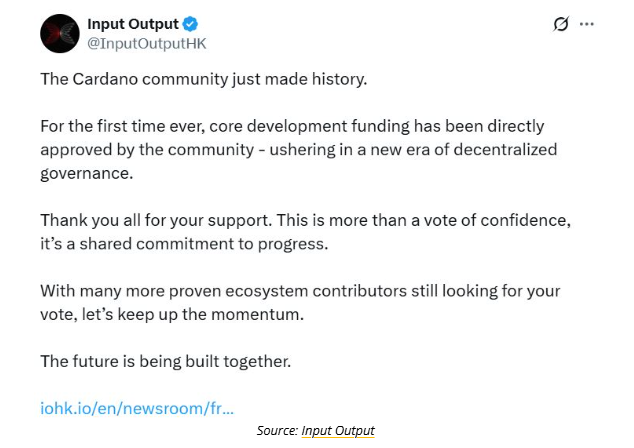Visit the @InputOutputHK handle

(x=148, y=44)
